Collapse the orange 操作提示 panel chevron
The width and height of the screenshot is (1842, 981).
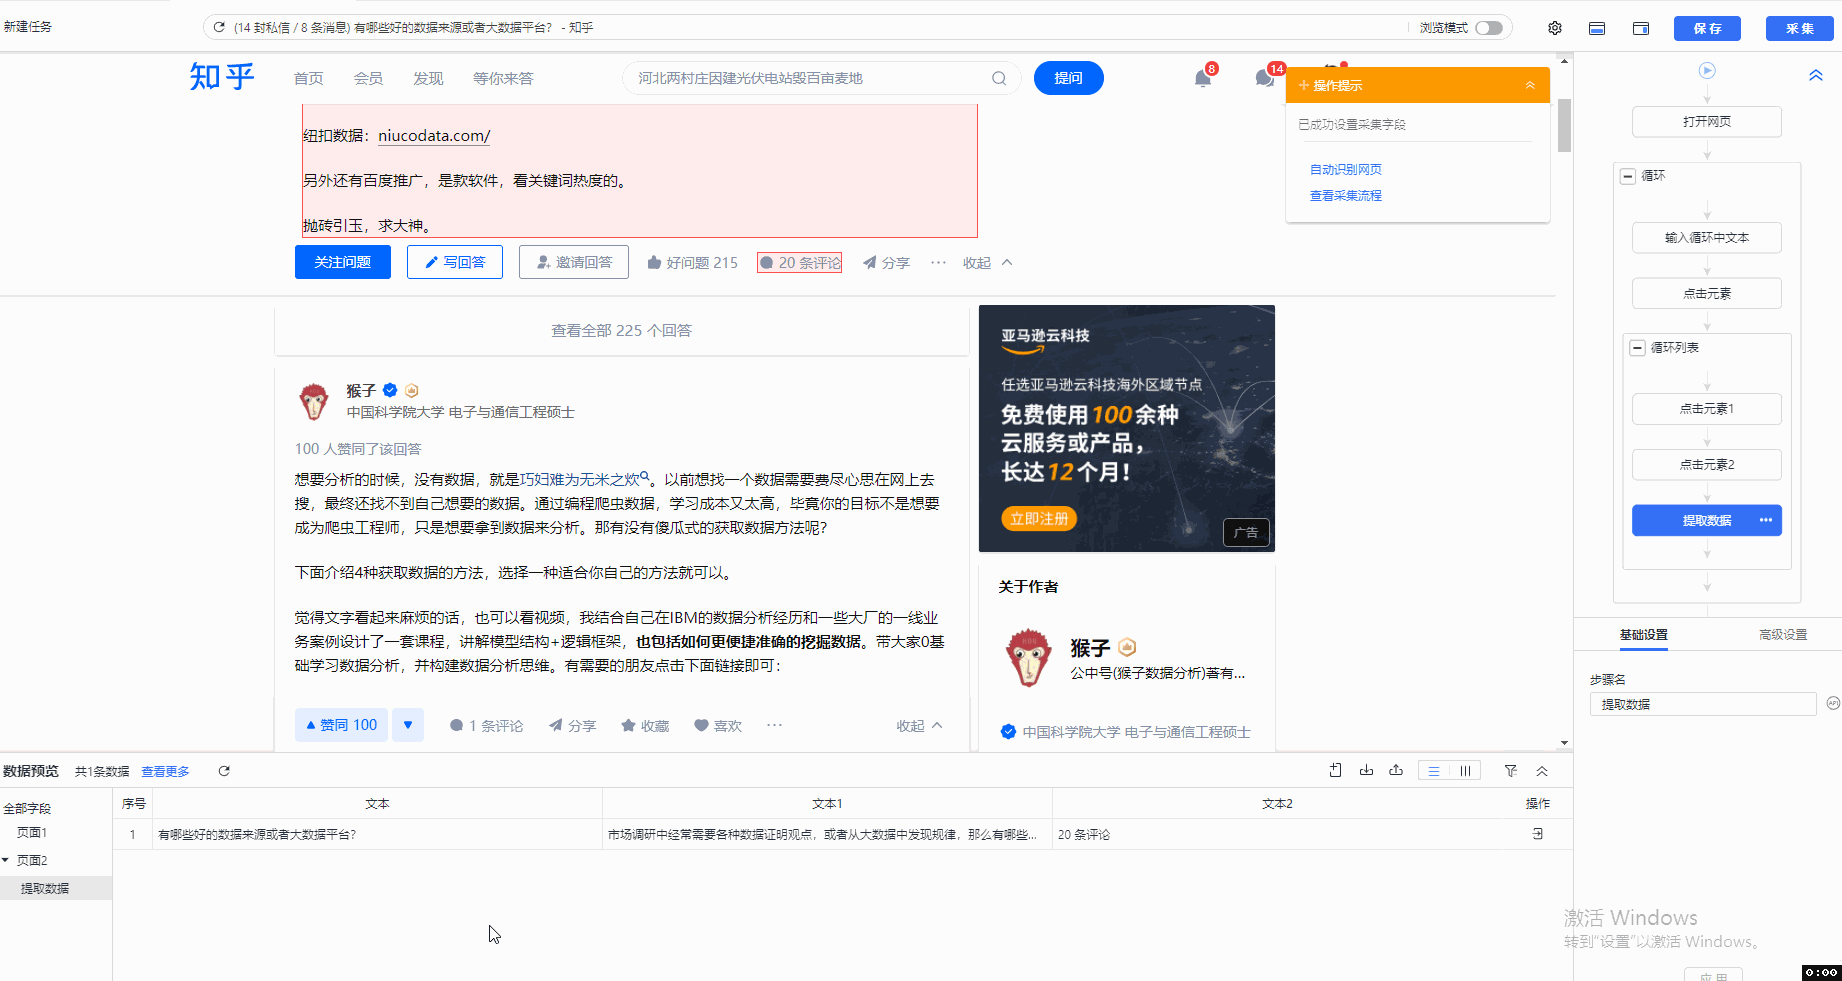coord(1530,85)
